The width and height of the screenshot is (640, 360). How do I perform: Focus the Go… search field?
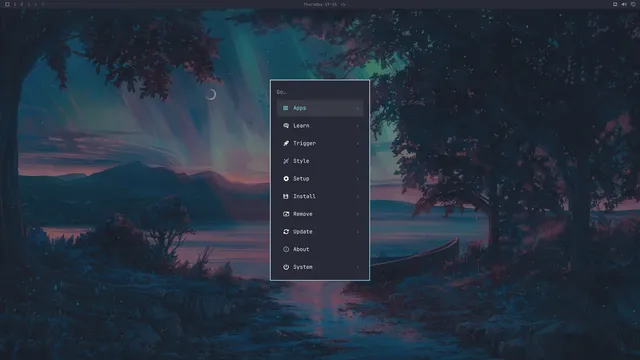pyautogui.click(x=320, y=92)
